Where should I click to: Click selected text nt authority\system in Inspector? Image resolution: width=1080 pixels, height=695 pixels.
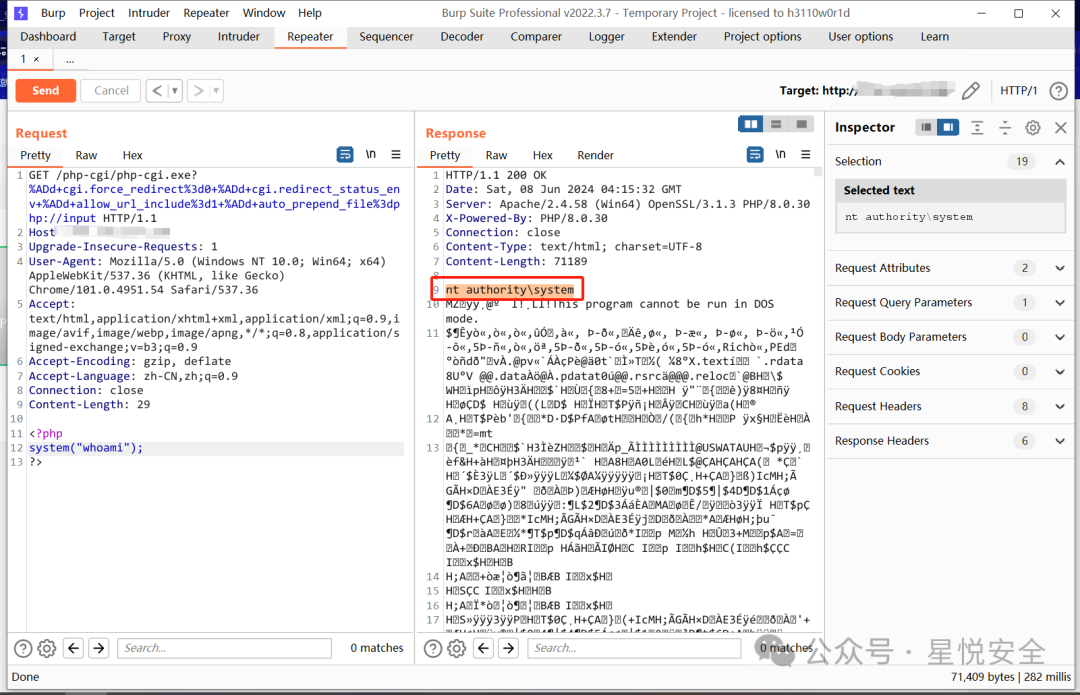click(x=908, y=217)
